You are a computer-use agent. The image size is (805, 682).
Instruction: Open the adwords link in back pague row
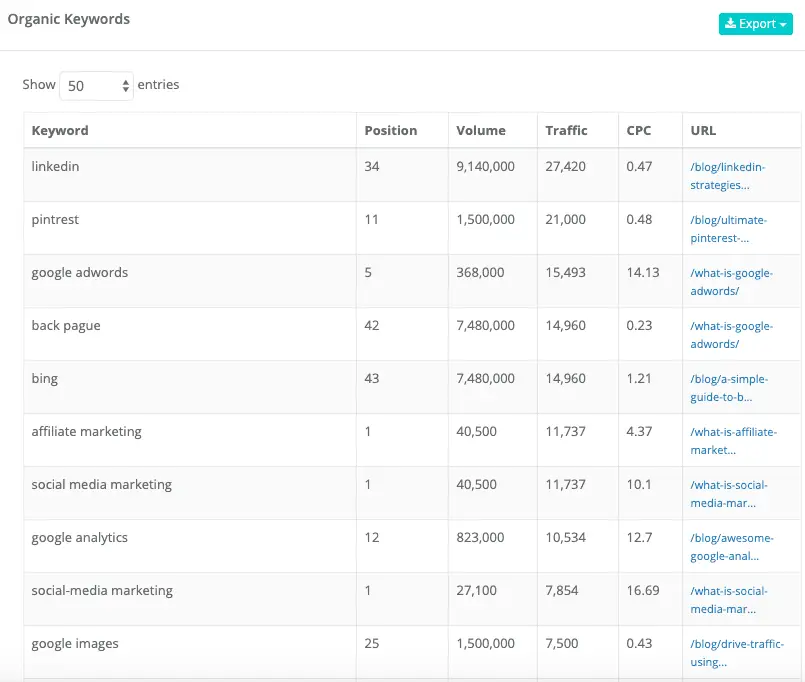[x=731, y=335]
